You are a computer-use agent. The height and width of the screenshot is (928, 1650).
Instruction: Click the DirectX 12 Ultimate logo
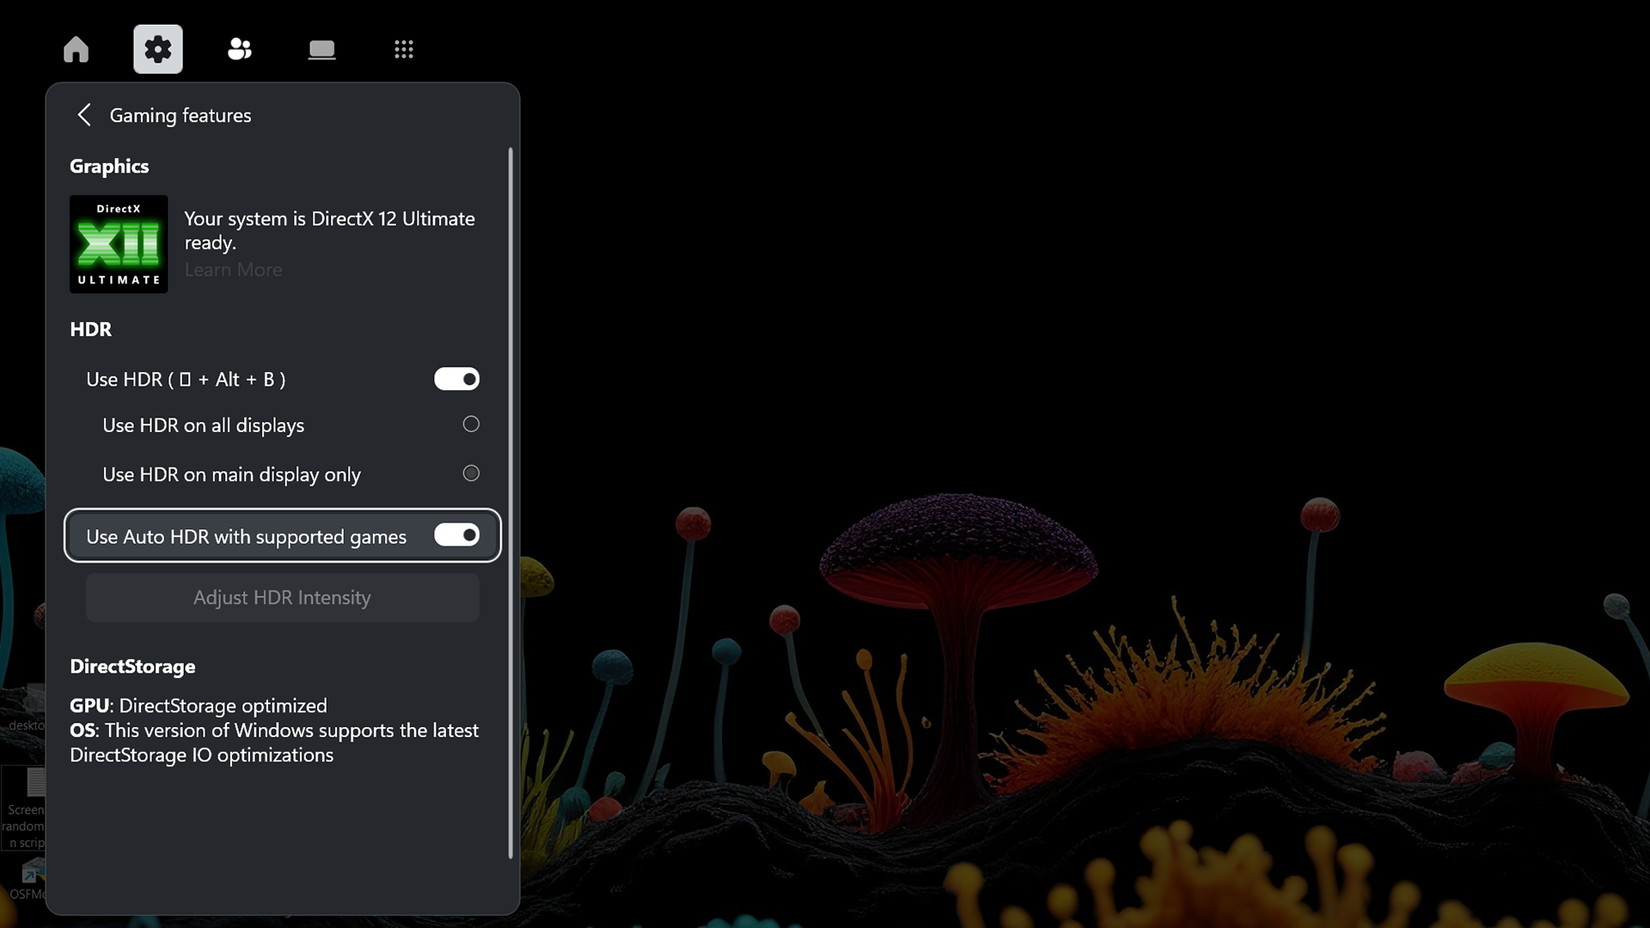point(119,244)
